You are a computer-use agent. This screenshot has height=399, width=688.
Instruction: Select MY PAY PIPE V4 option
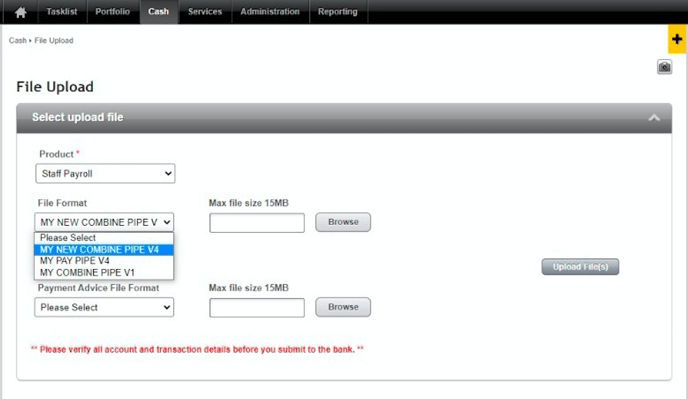(x=104, y=261)
